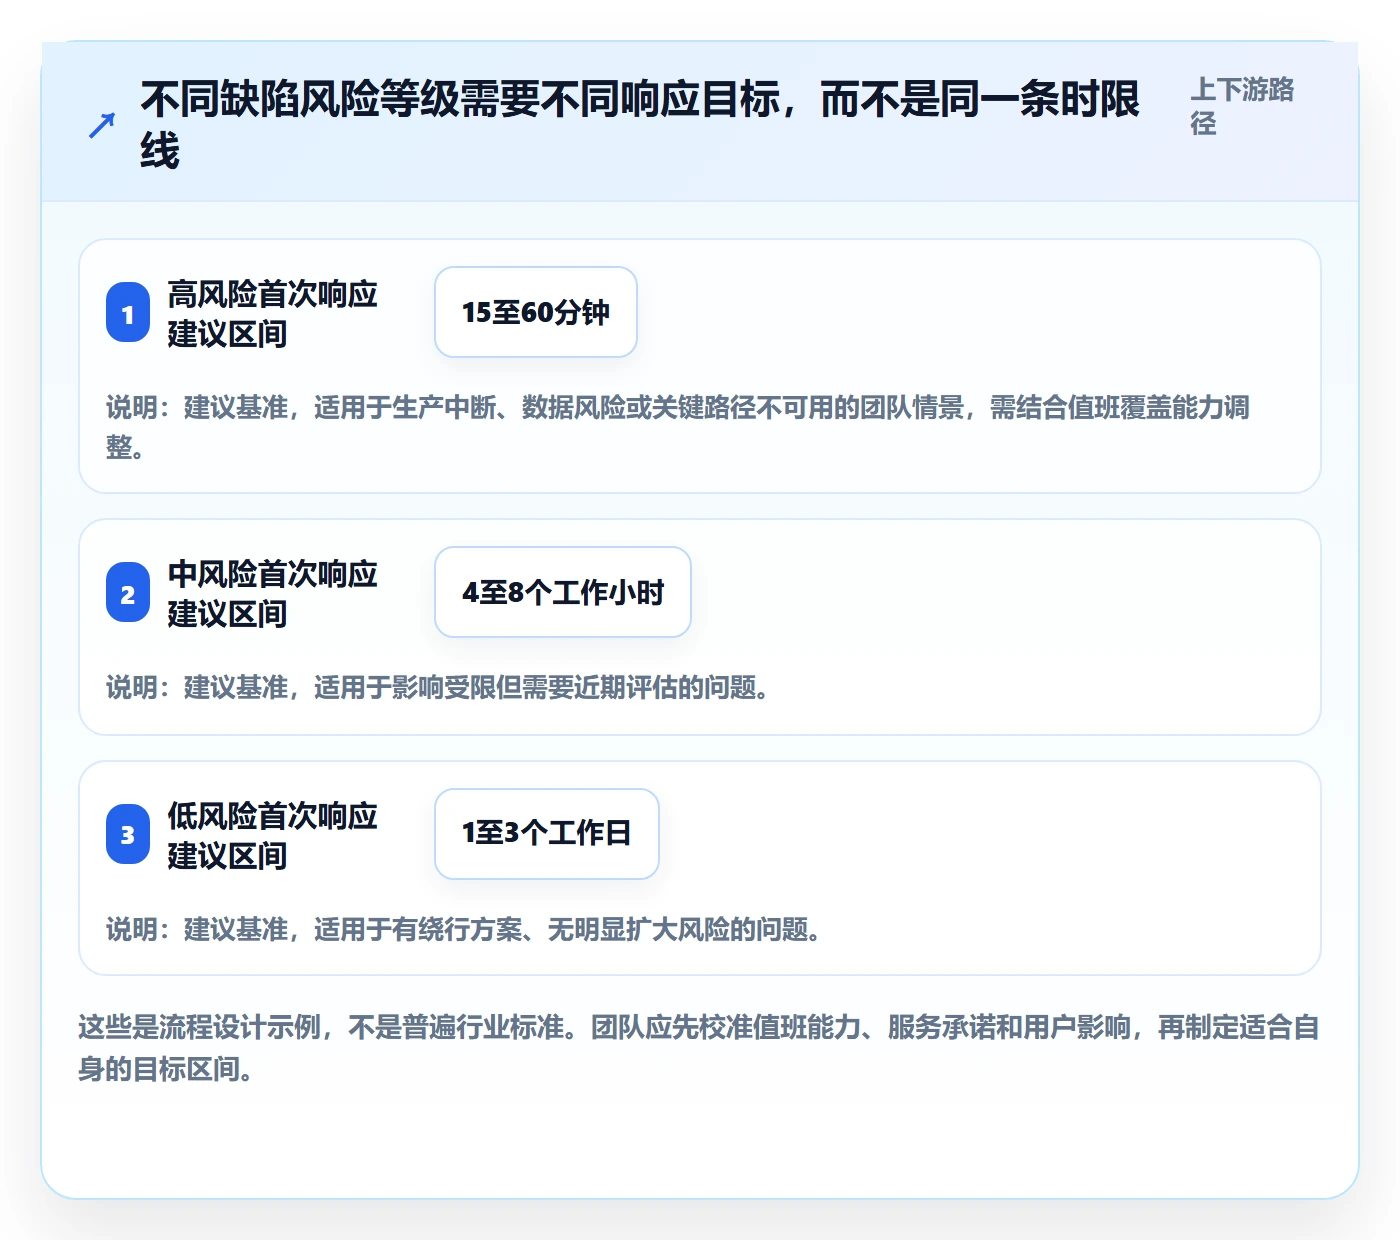Image resolution: width=1400 pixels, height=1240 pixels.
Task: Click the number 3 badge
Action: 128,835
